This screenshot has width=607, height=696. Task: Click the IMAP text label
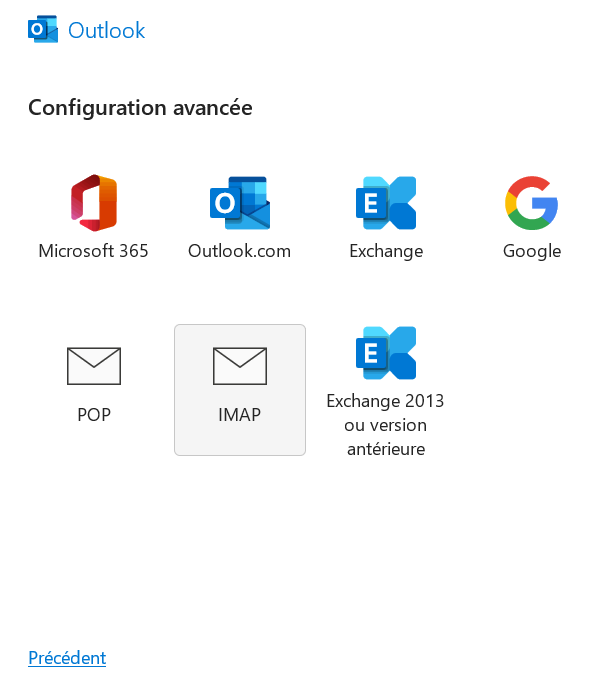pos(240,415)
